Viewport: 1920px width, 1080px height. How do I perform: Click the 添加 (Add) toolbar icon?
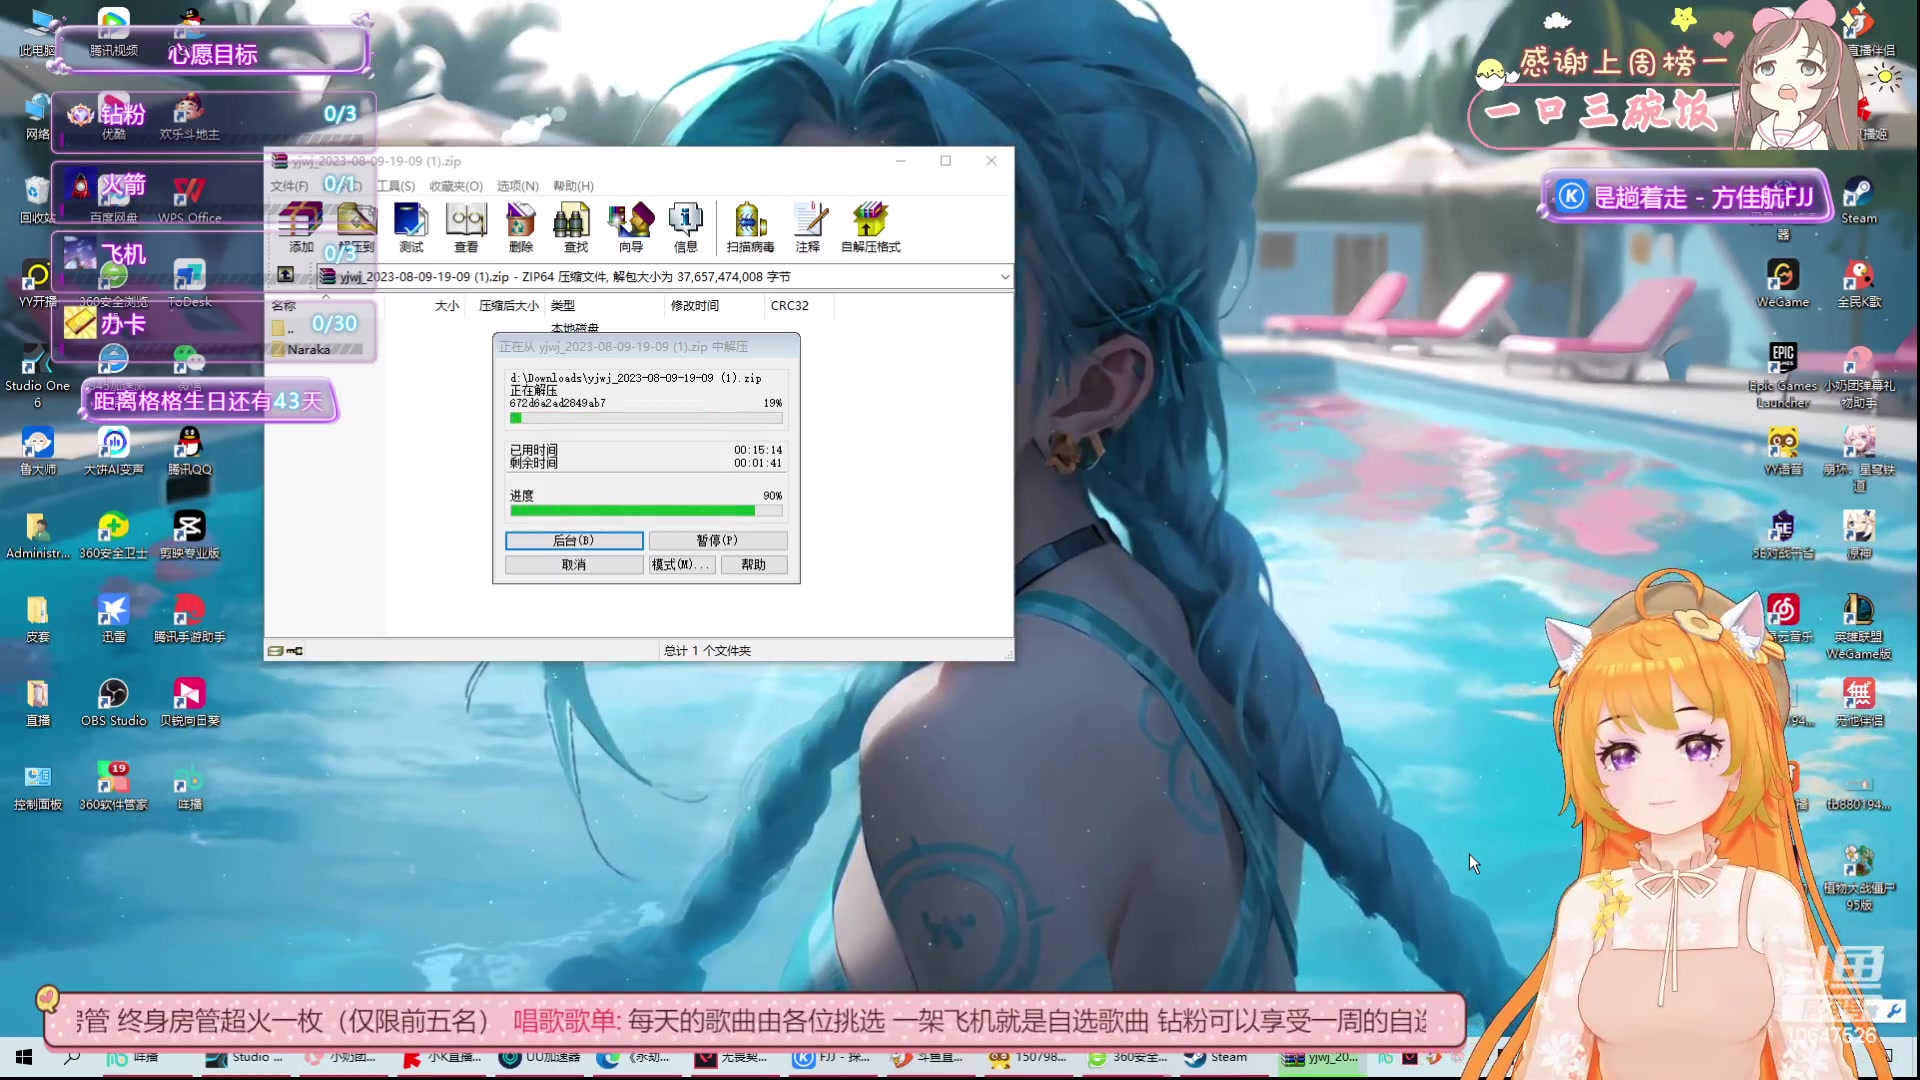(x=295, y=227)
